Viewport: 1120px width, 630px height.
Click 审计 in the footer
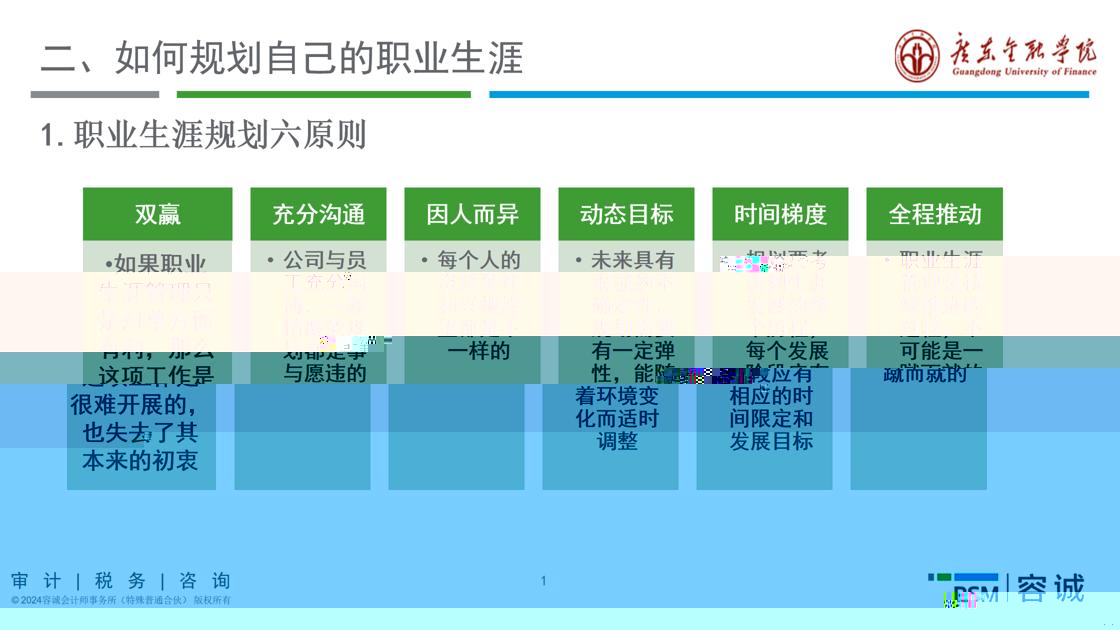(x=36, y=581)
